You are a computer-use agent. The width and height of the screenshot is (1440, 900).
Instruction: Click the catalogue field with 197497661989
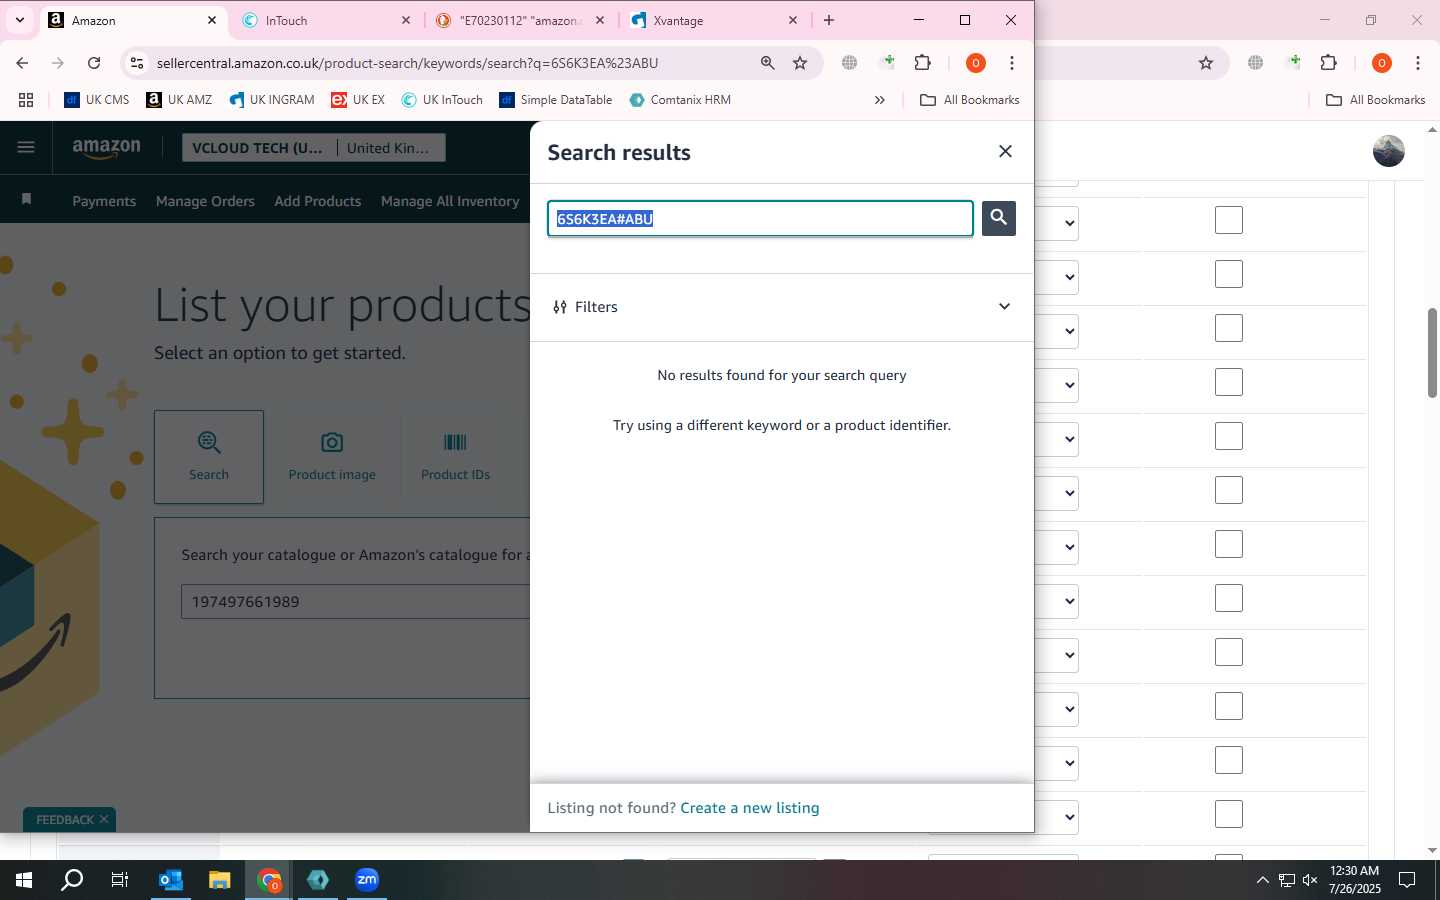(x=355, y=602)
